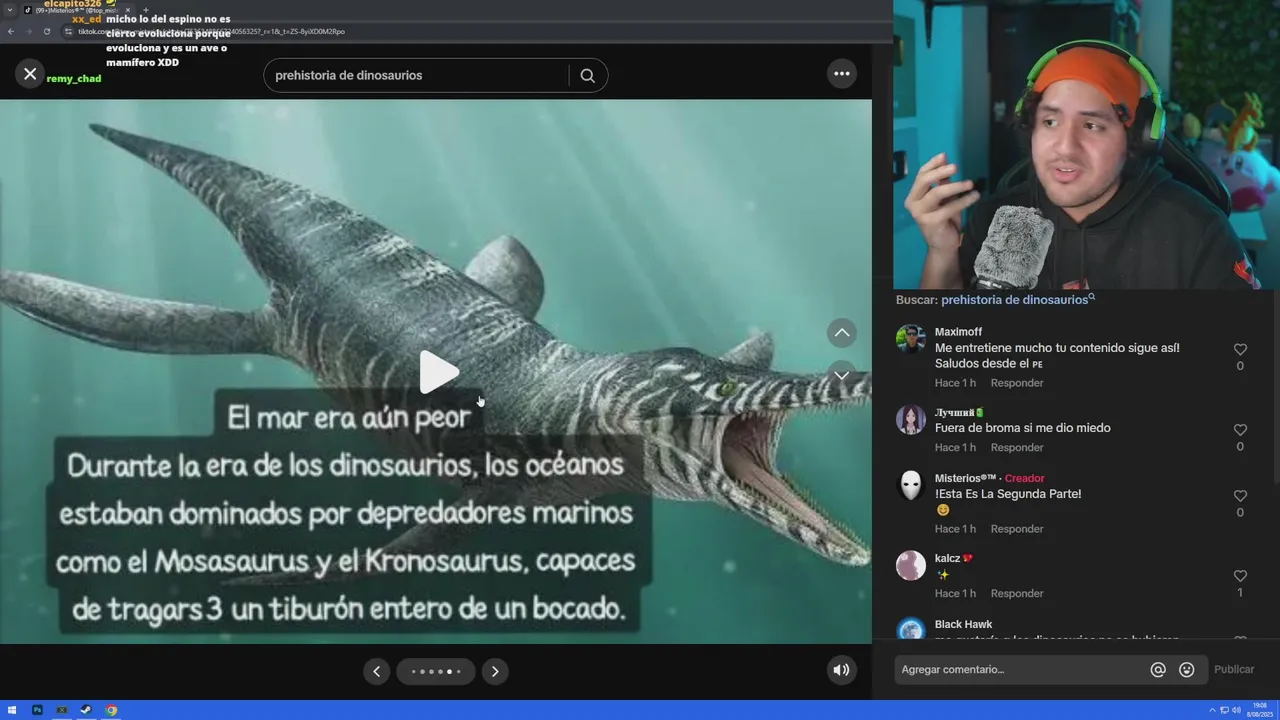The height and width of the screenshot is (720, 1280).
Task: Open the Xbox app on the taskbar
Action: coord(62,710)
